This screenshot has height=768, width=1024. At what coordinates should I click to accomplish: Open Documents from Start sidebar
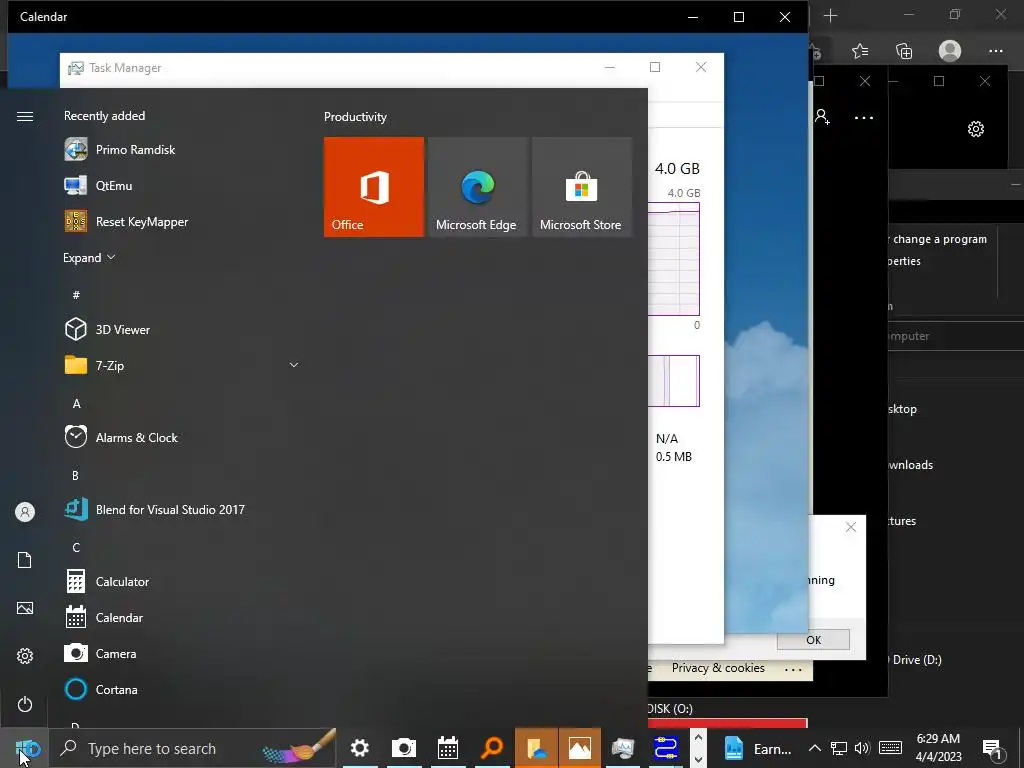[x=25, y=560]
